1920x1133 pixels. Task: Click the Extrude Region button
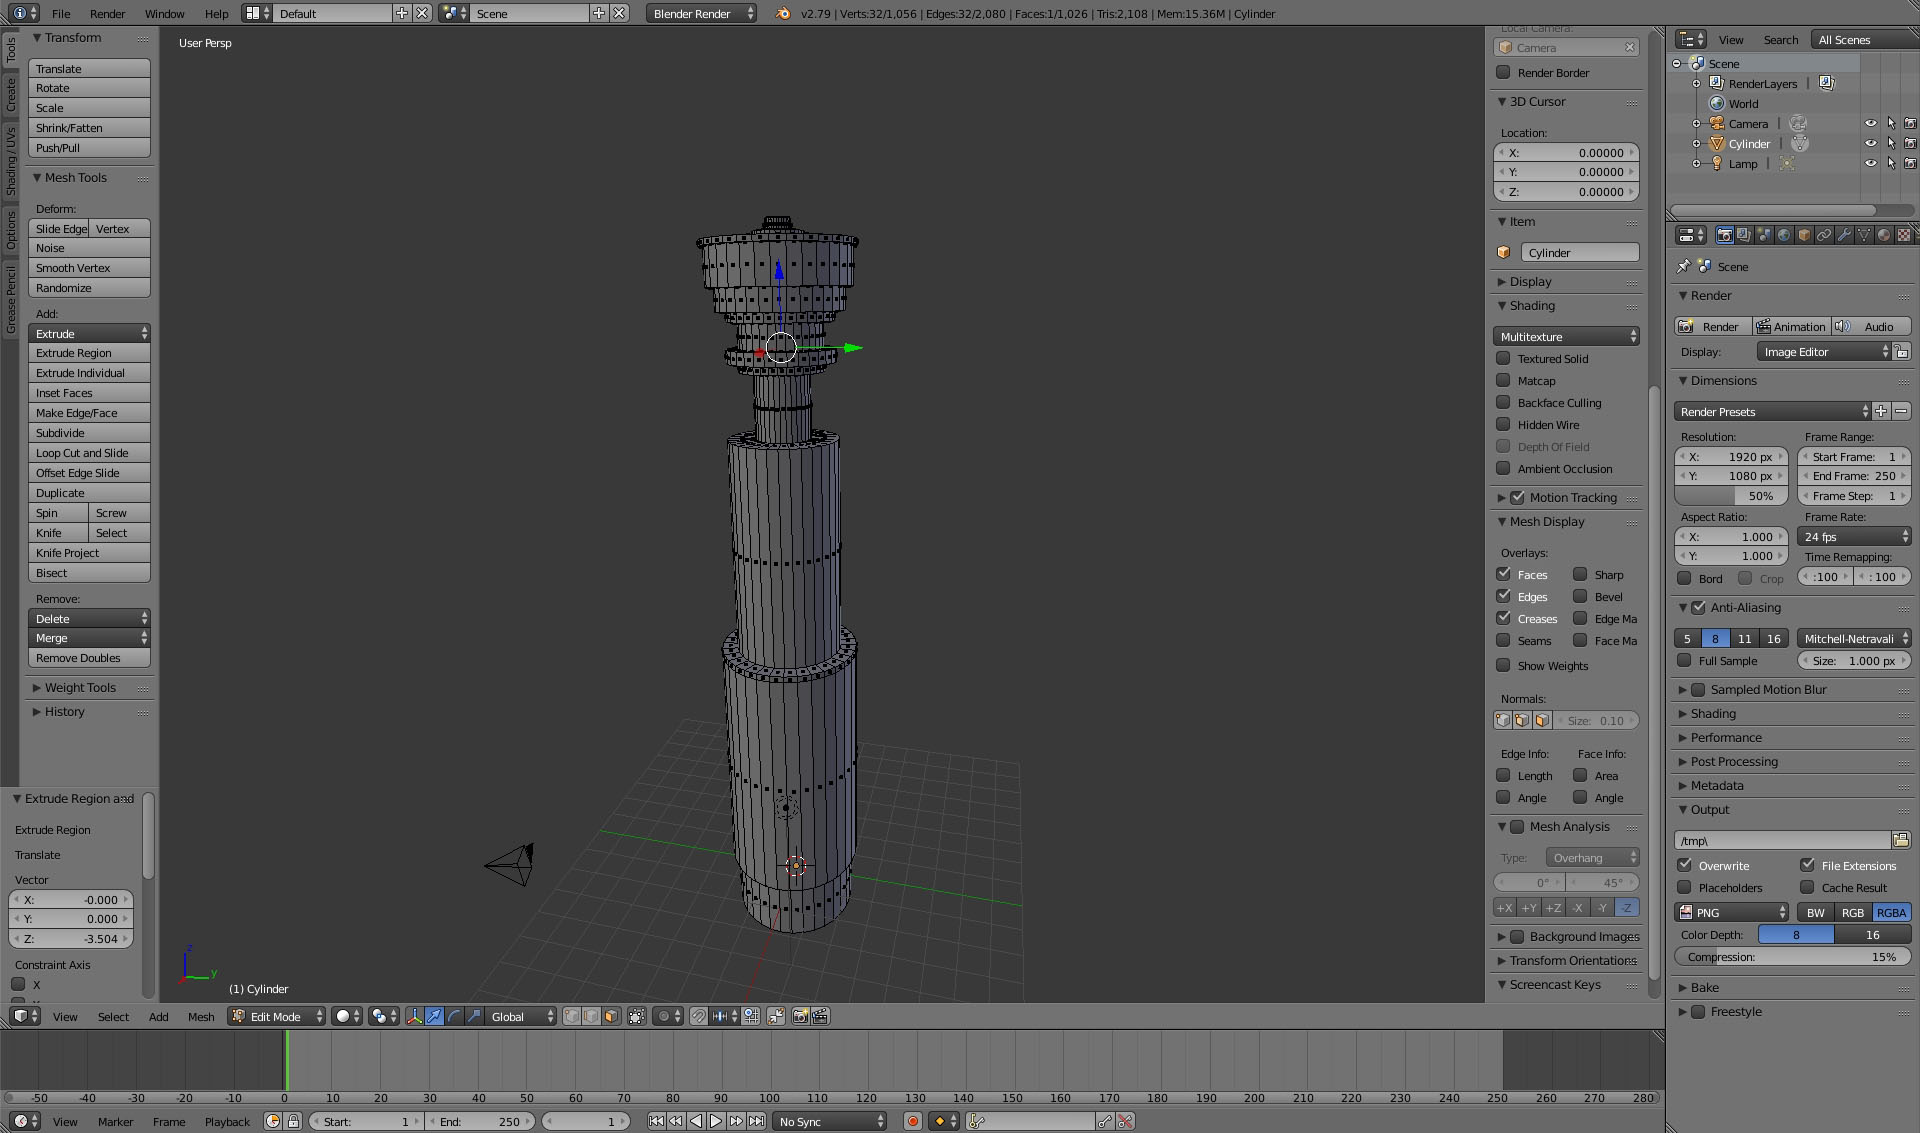[x=89, y=352]
